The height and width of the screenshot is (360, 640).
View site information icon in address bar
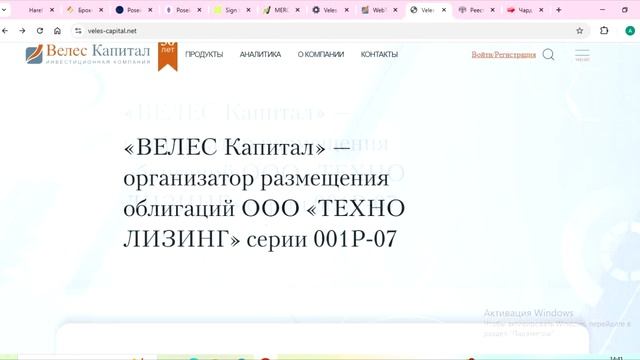[78, 31]
